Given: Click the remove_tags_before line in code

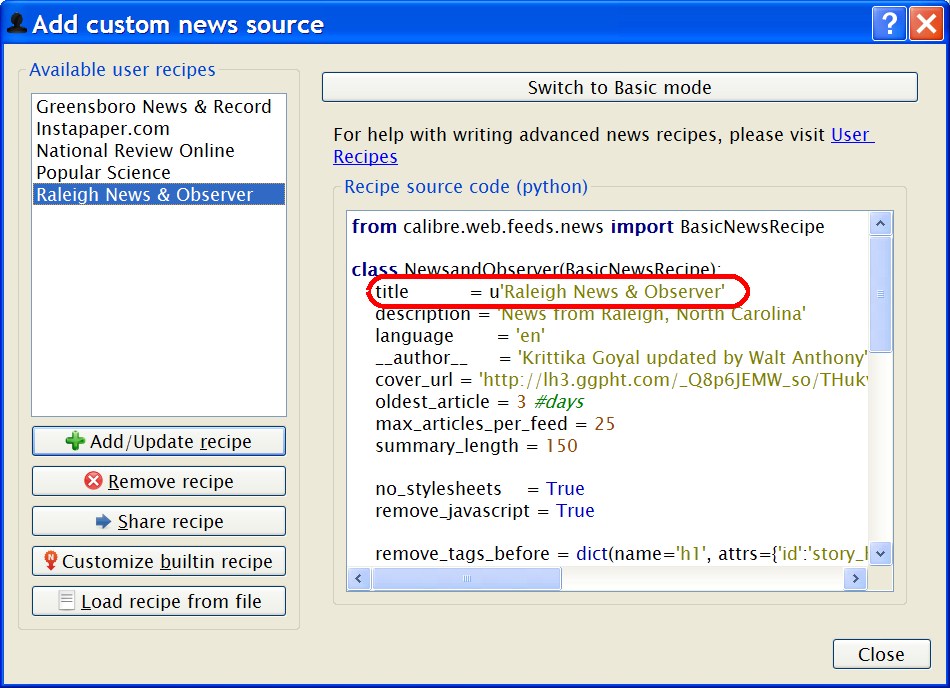Looking at the screenshot, I should click(x=621, y=554).
